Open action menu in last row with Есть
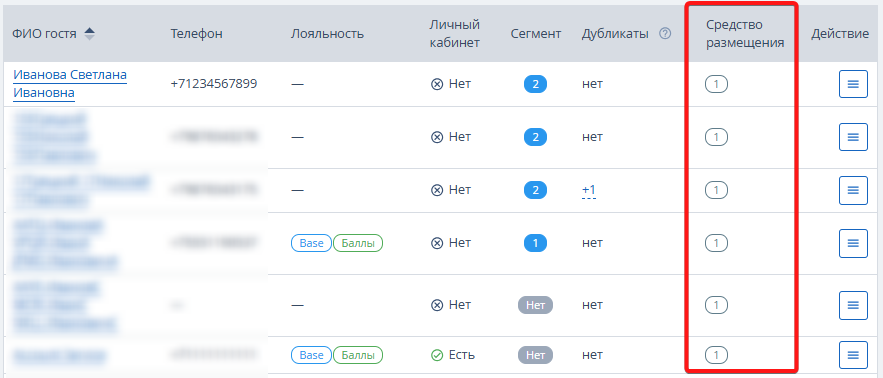Viewport: 883px width, 378px height. 853,355
